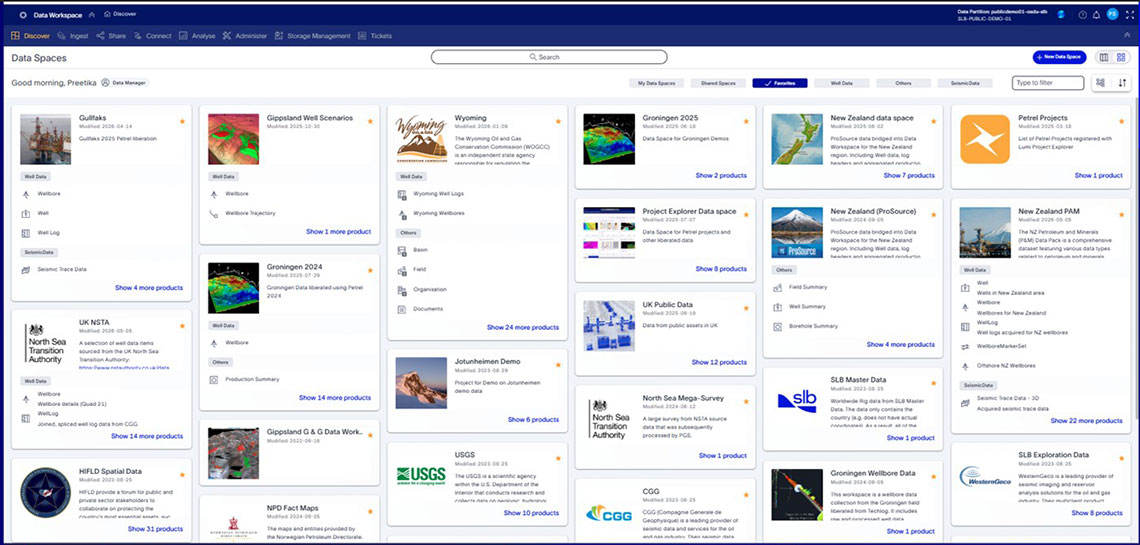Open the USGS logo thumbnail

pyautogui.click(x=421, y=476)
